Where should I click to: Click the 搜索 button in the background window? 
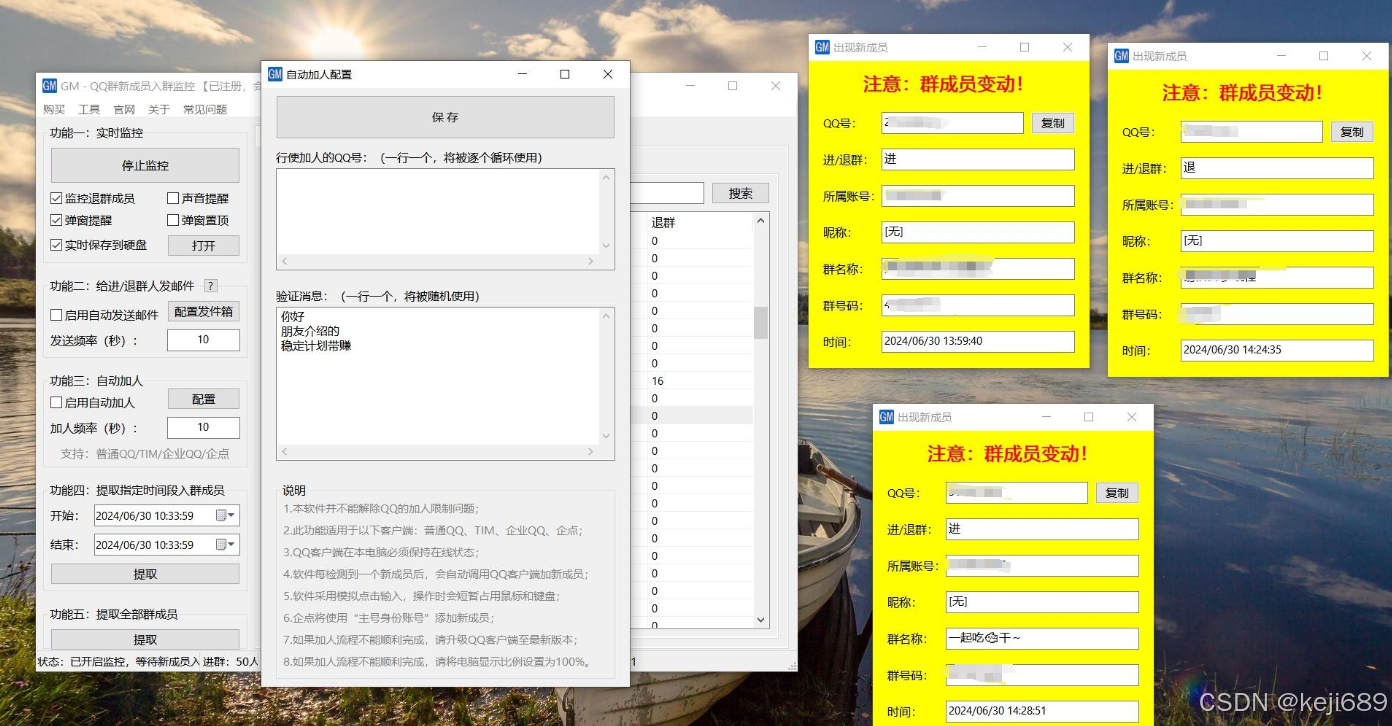coord(741,194)
